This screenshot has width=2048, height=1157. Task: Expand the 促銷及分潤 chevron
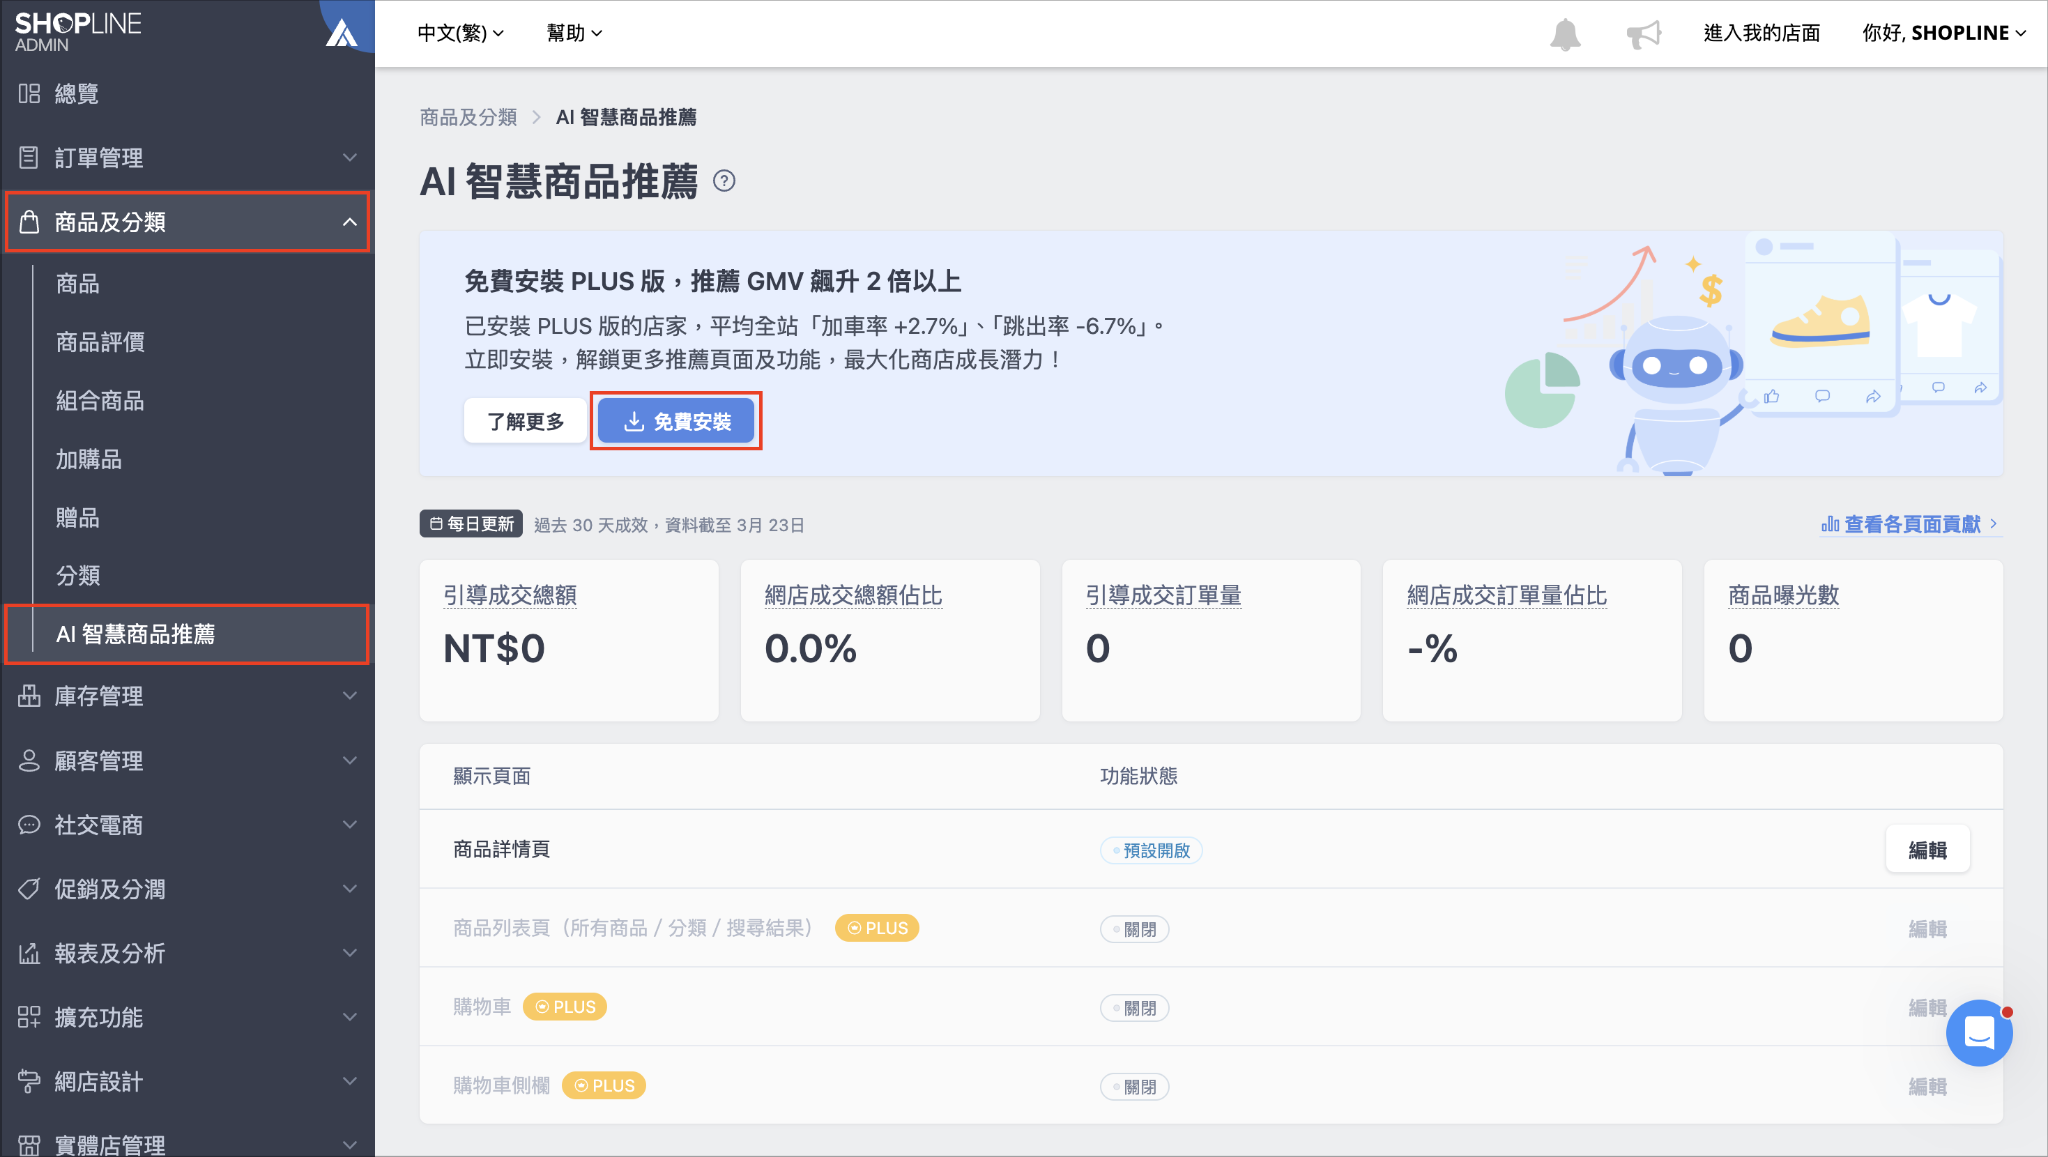point(349,889)
